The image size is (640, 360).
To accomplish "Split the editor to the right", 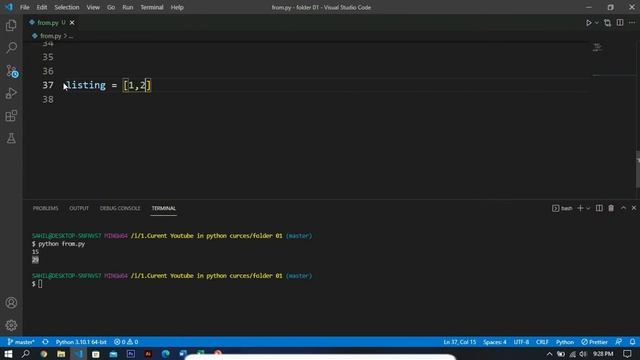I will coord(620,23).
